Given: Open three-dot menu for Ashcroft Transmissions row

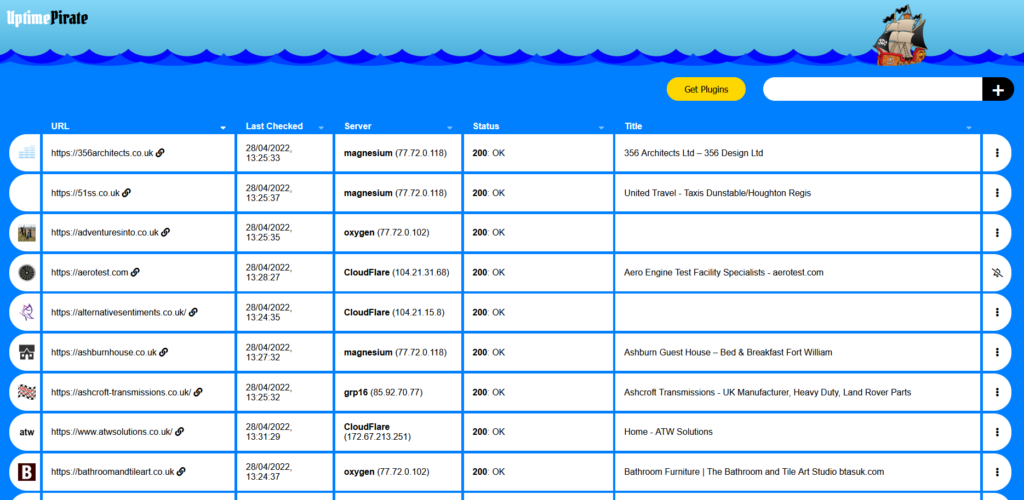Looking at the screenshot, I should pos(997,392).
